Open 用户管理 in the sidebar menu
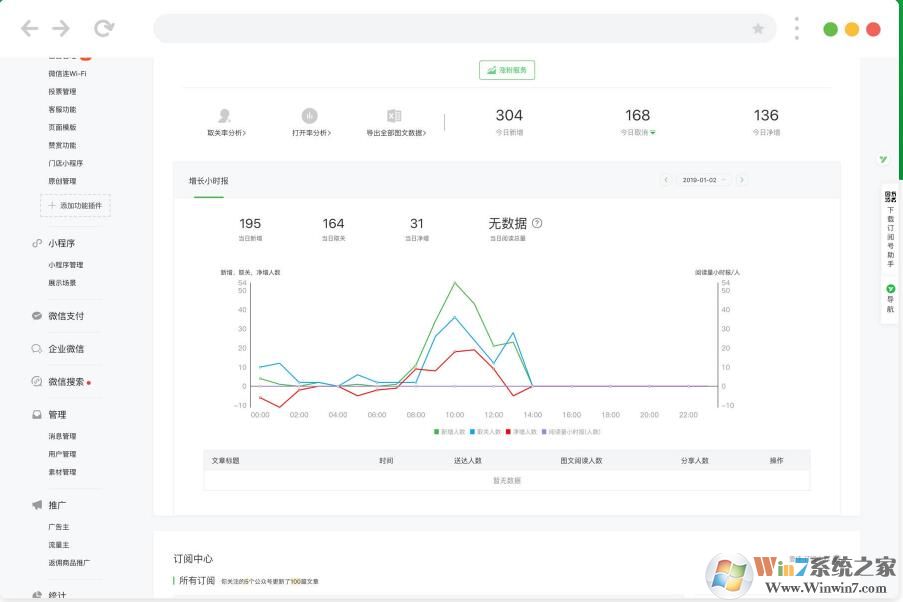The image size is (903, 602). point(62,454)
